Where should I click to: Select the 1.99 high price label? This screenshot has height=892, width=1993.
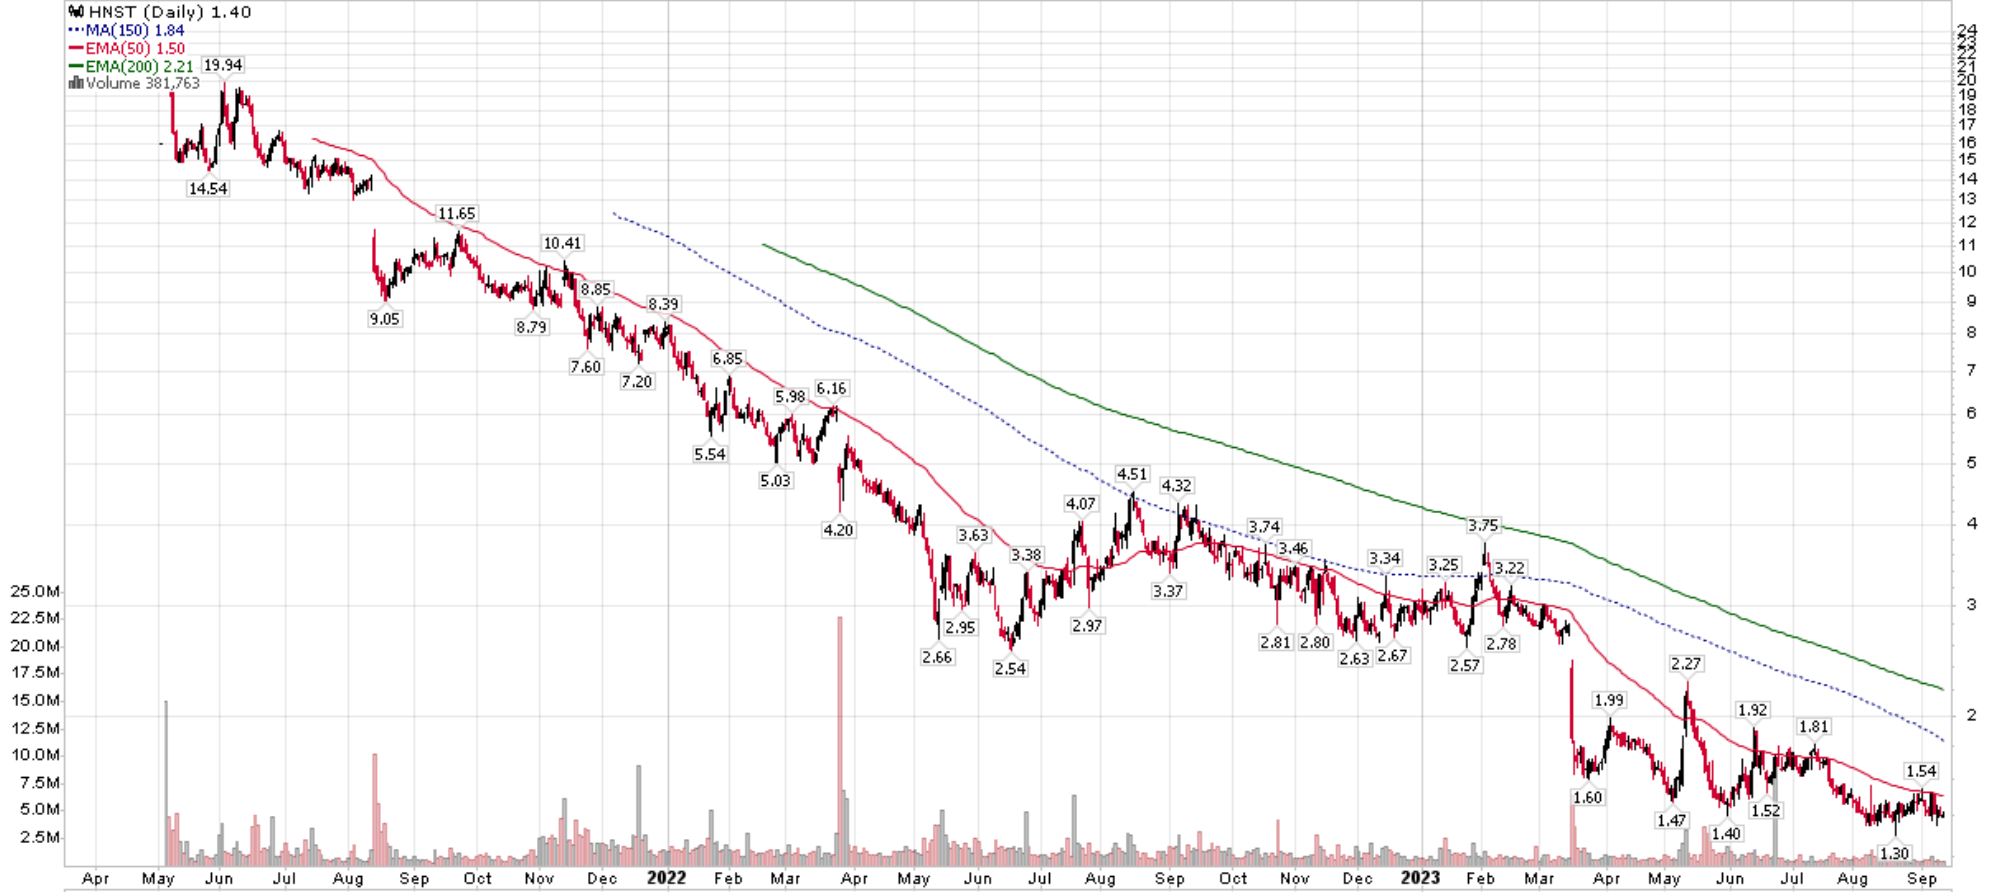point(1608,700)
